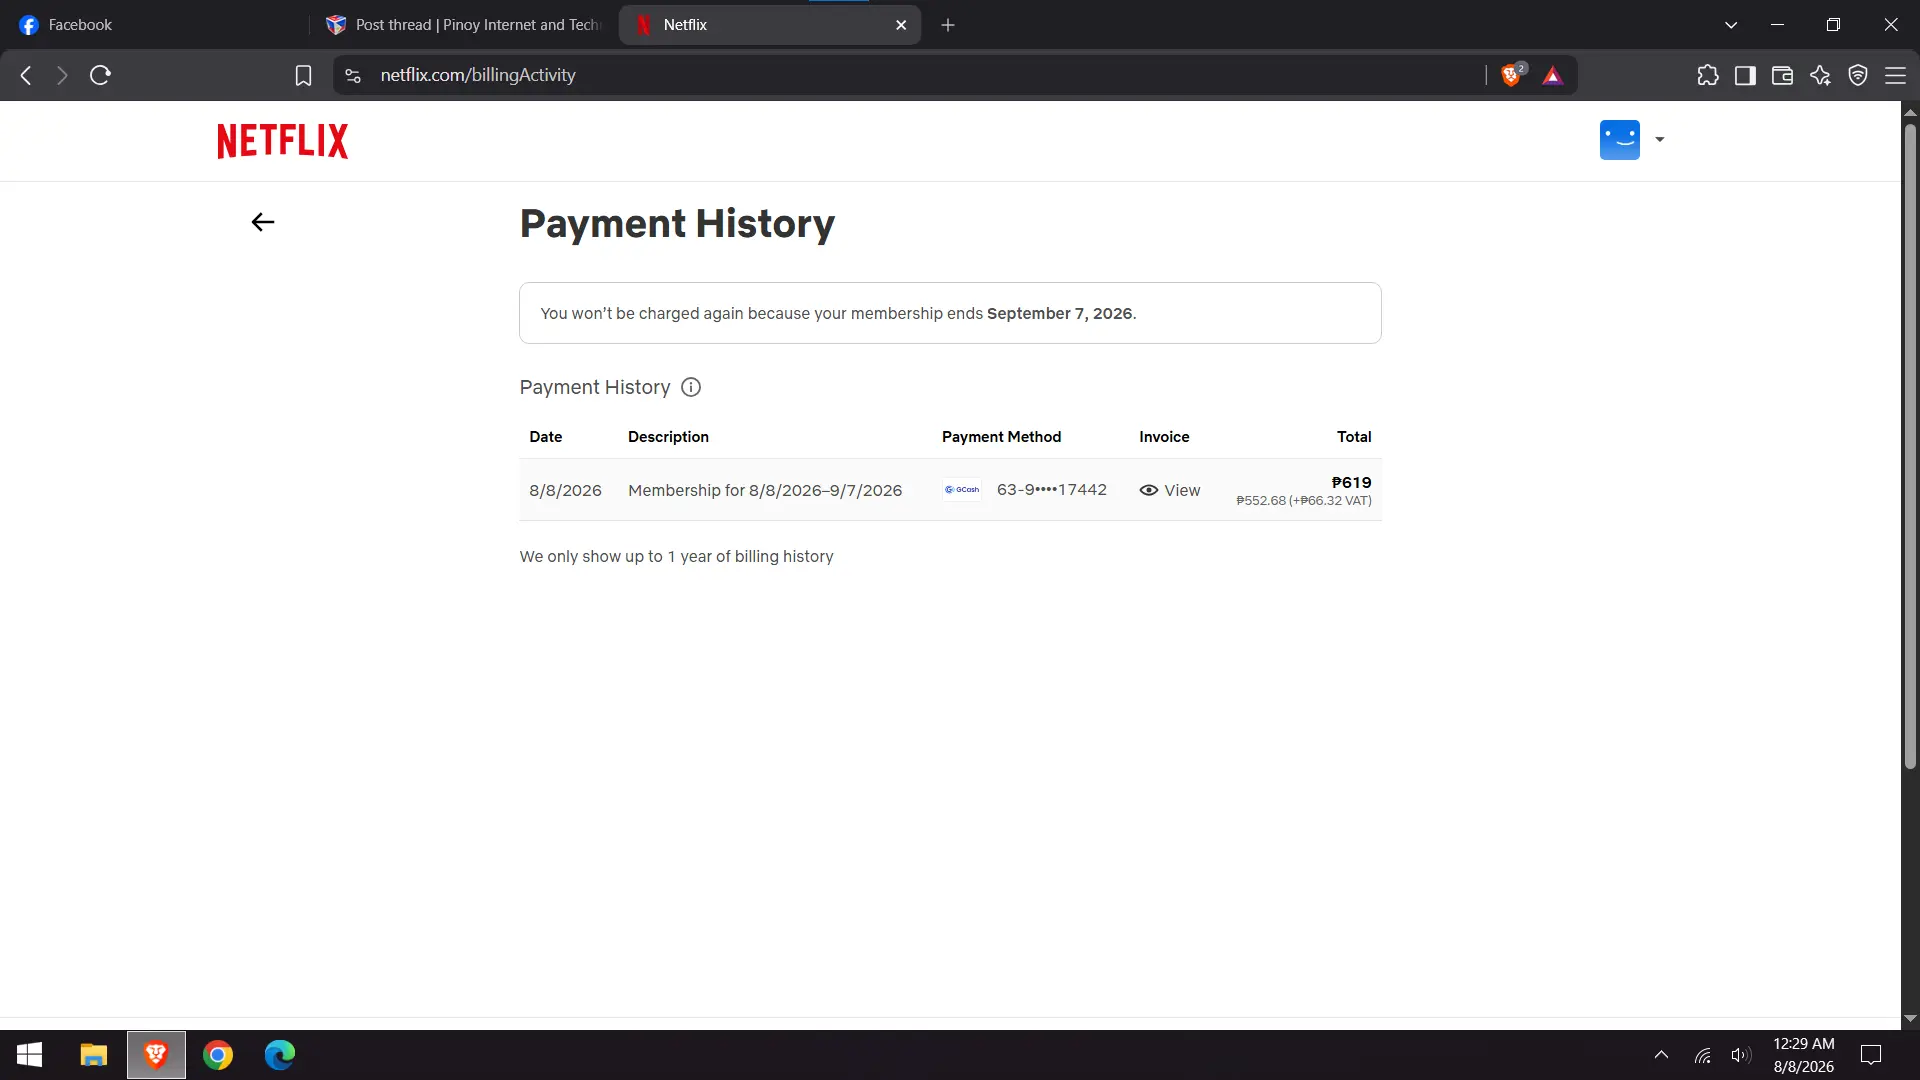Screen dimensions: 1920x1080
Task: Click the Membership for 8/8/2026–9/7/2026 description
Action: (x=765, y=490)
